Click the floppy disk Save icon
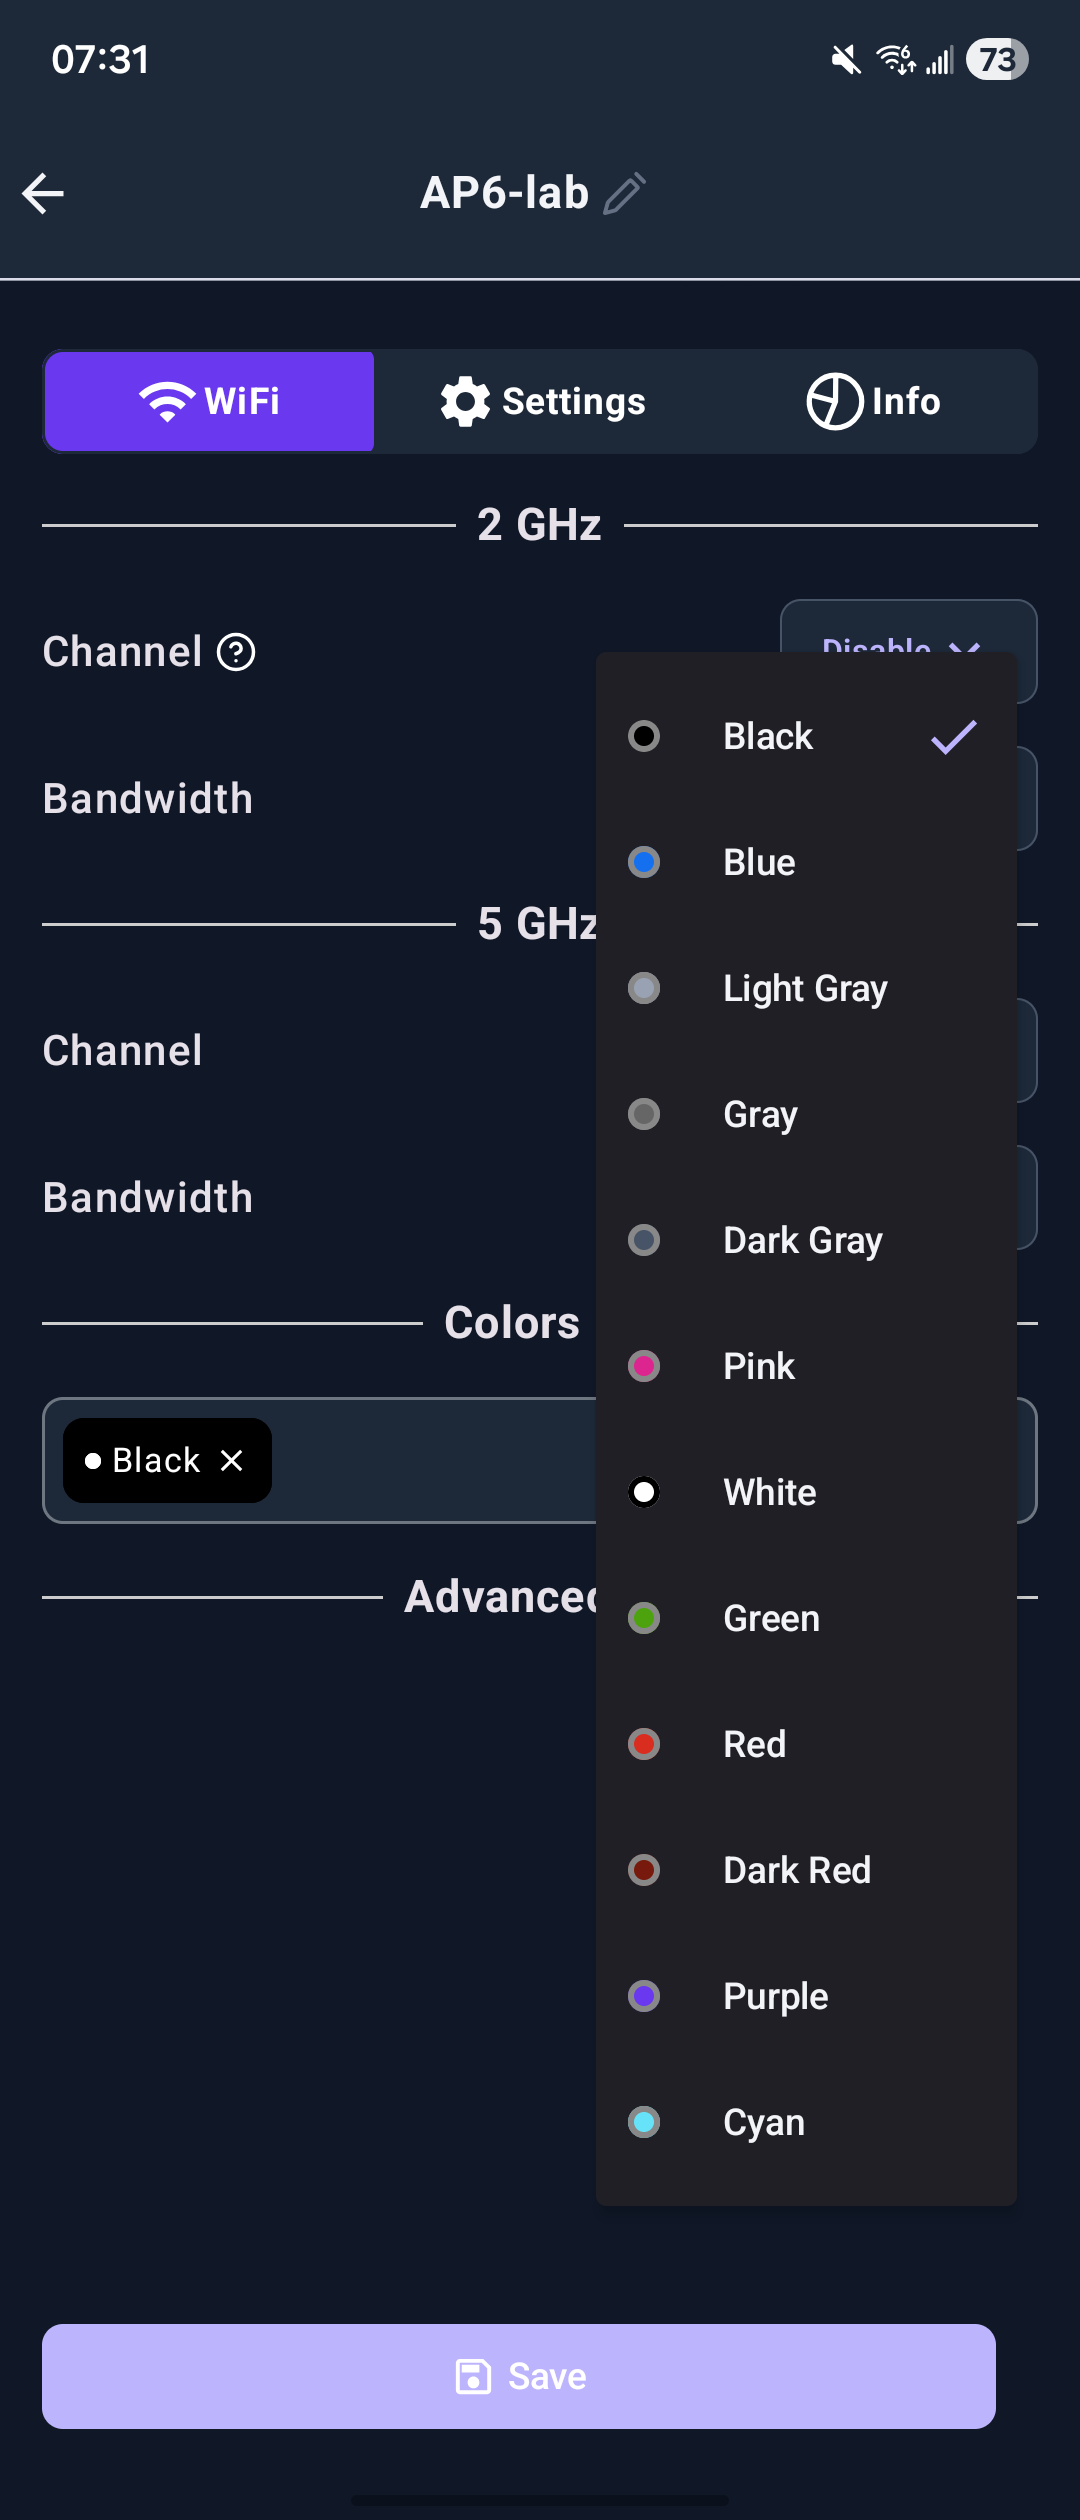Viewport: 1080px width, 2520px height. click(x=473, y=2376)
